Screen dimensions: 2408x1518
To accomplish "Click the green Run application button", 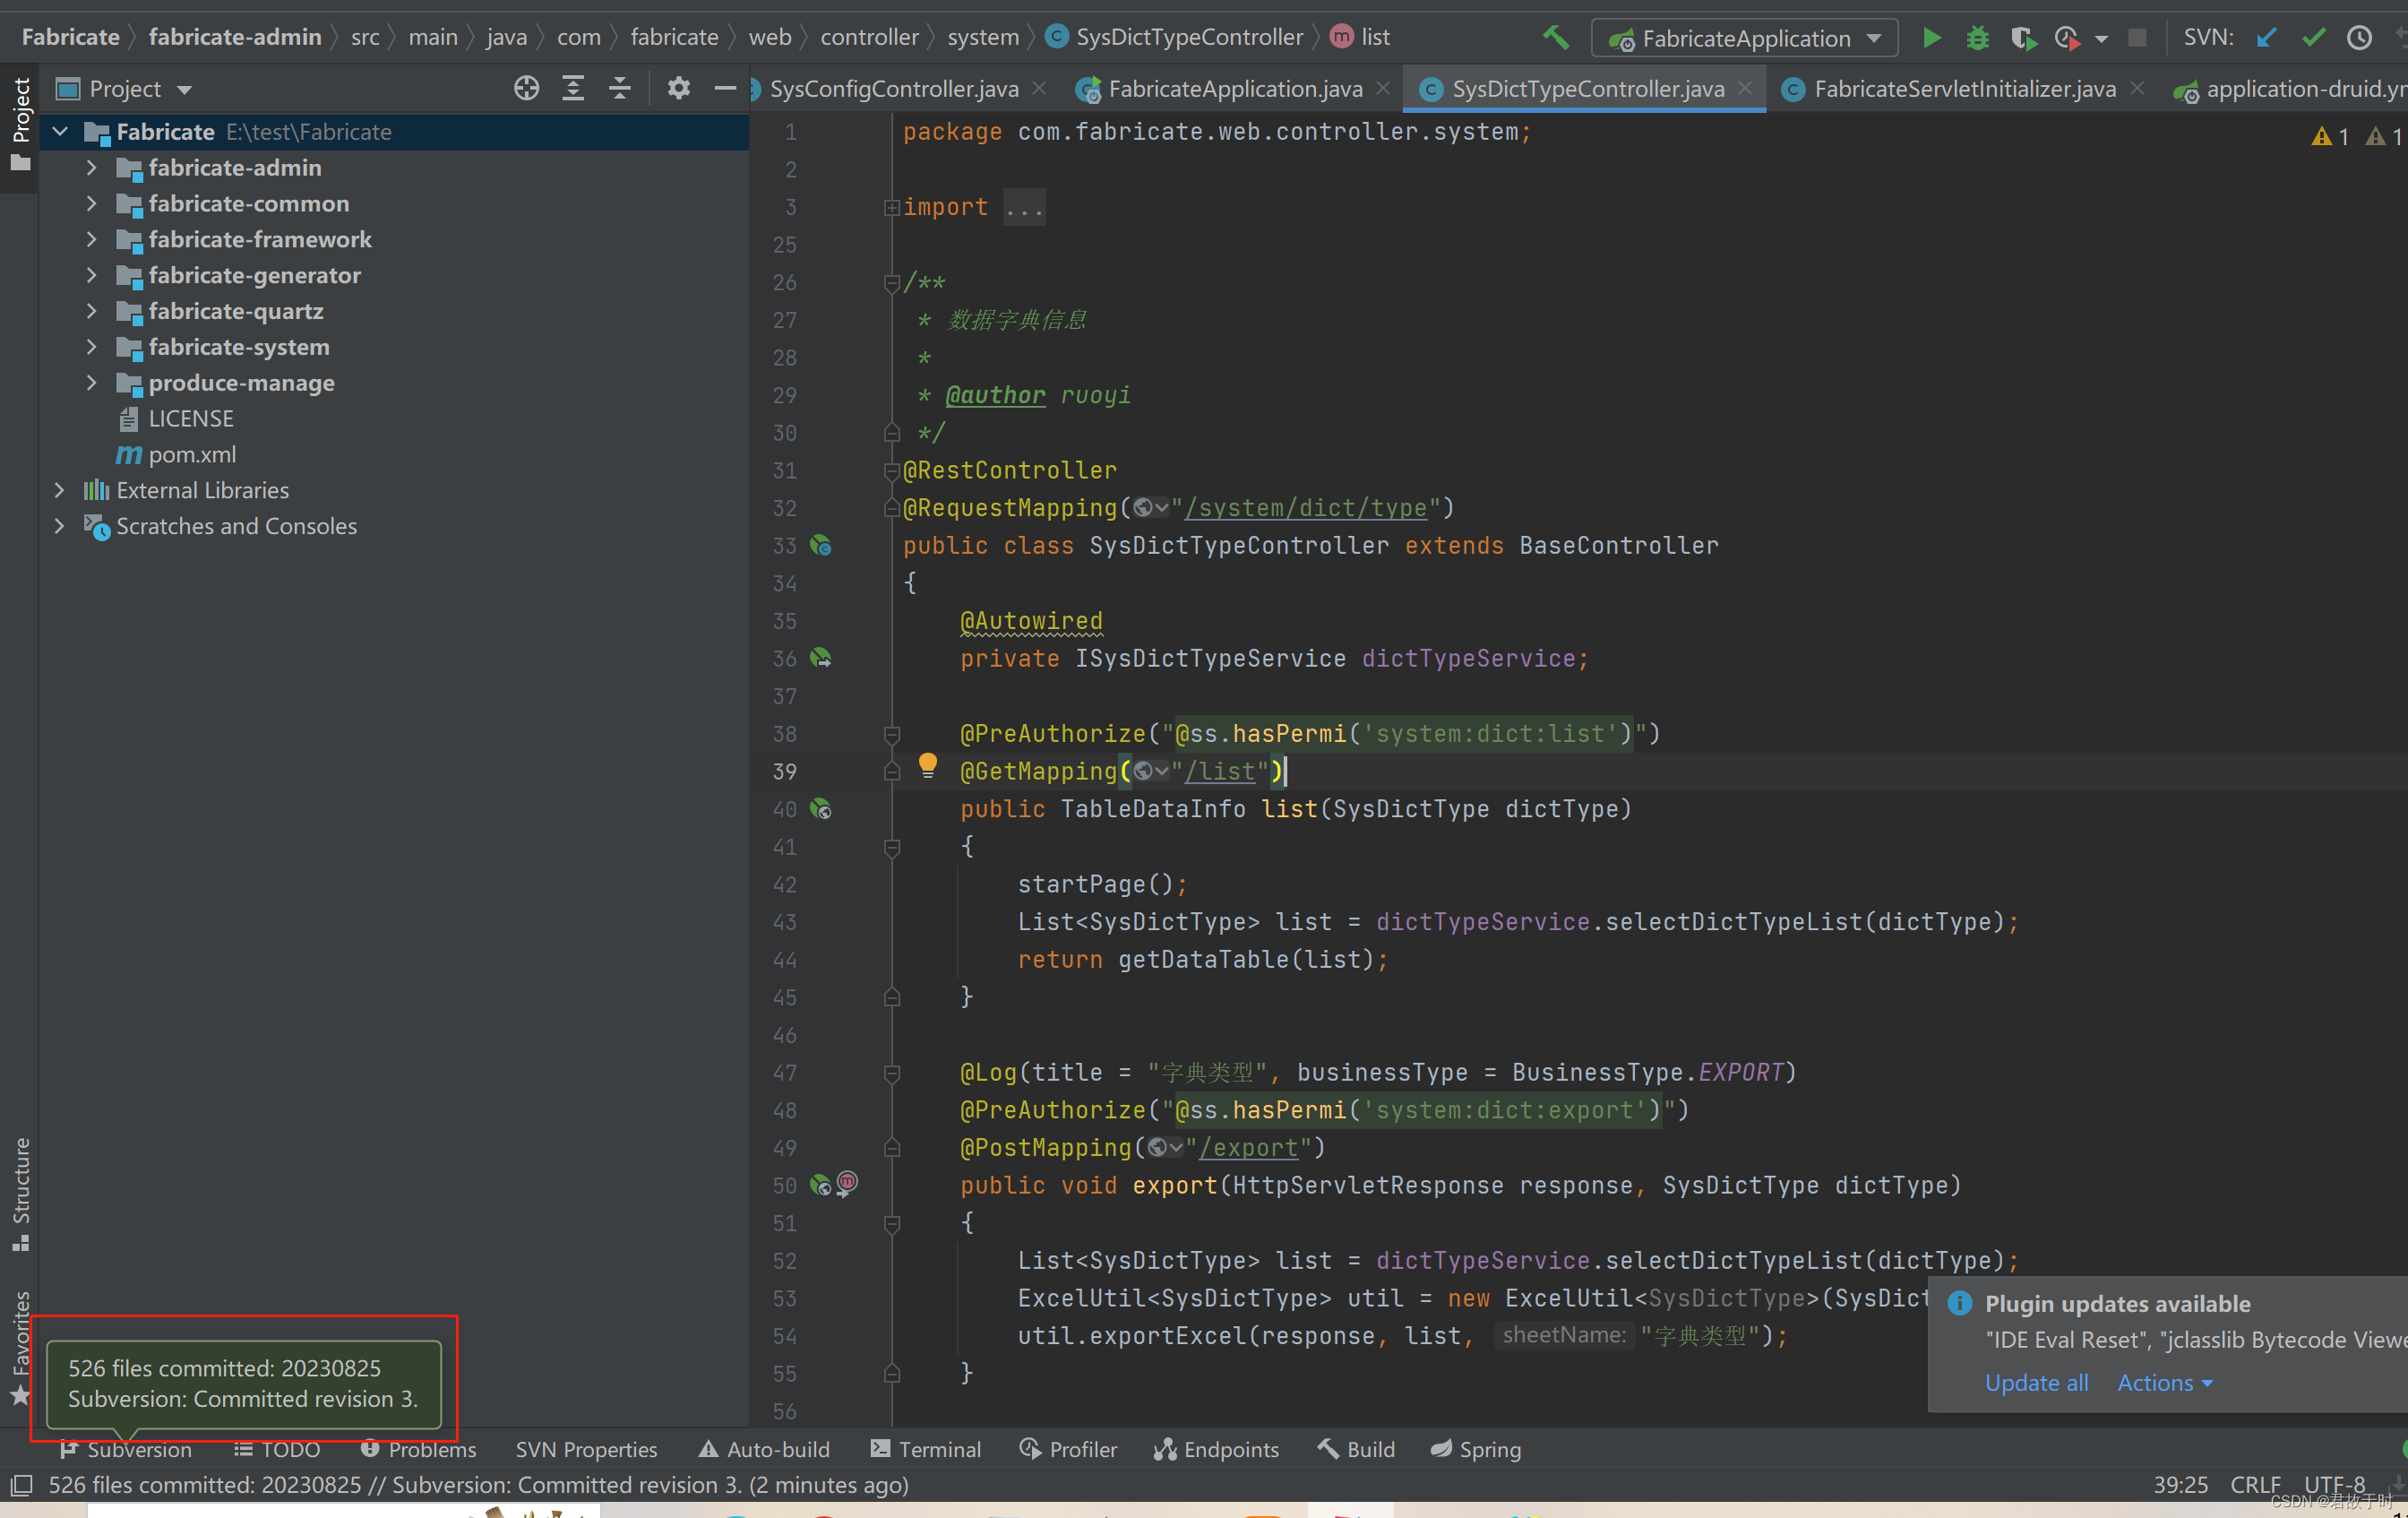I will pyautogui.click(x=1931, y=38).
